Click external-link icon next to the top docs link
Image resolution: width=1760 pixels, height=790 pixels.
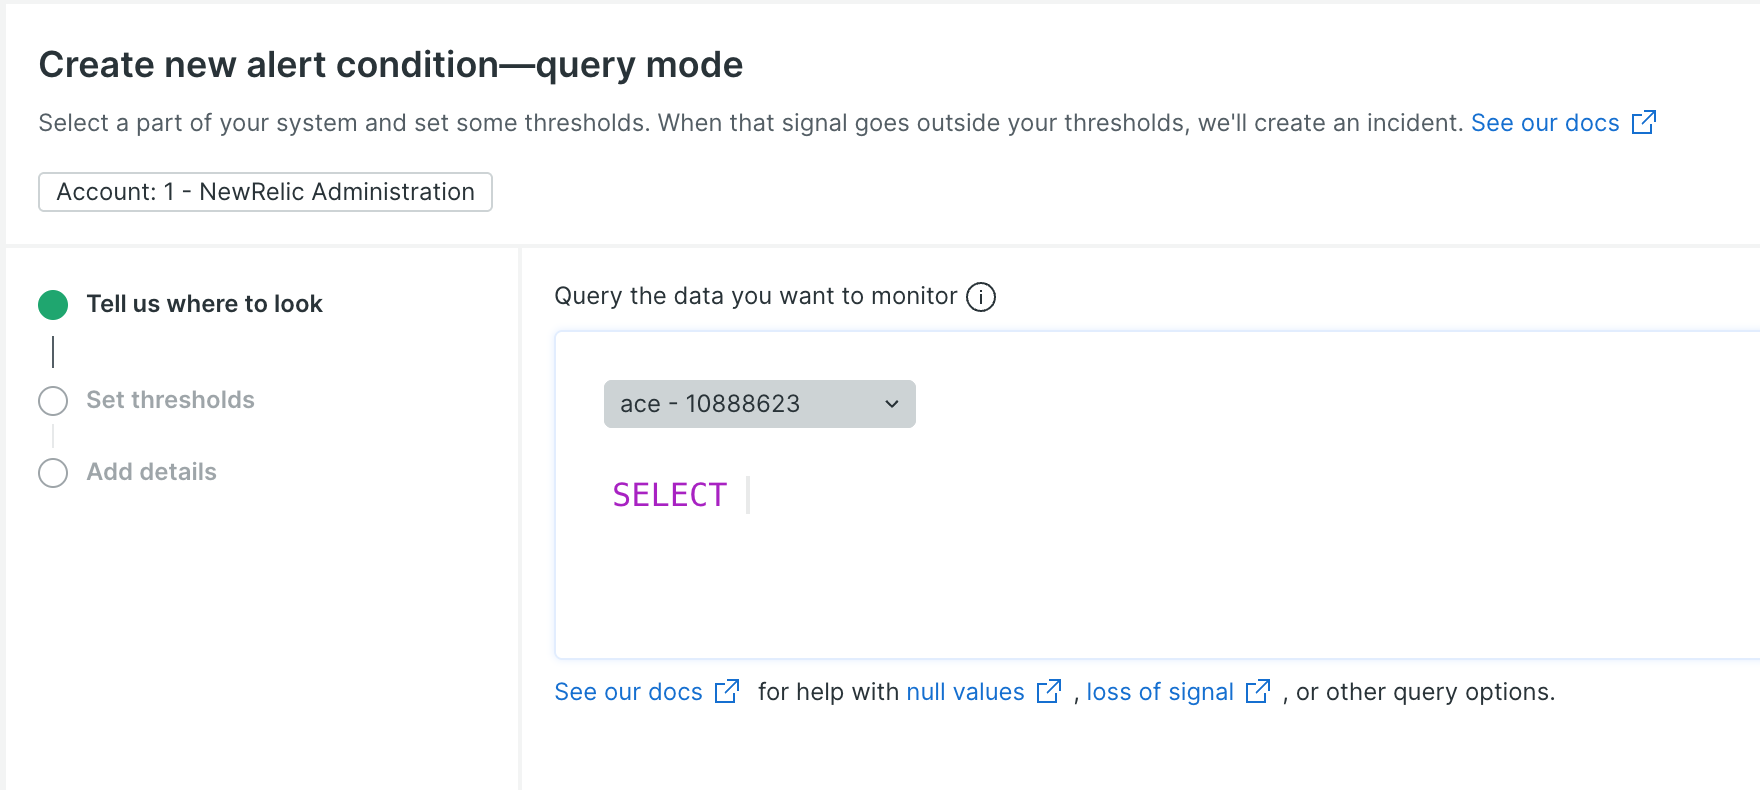click(1643, 123)
